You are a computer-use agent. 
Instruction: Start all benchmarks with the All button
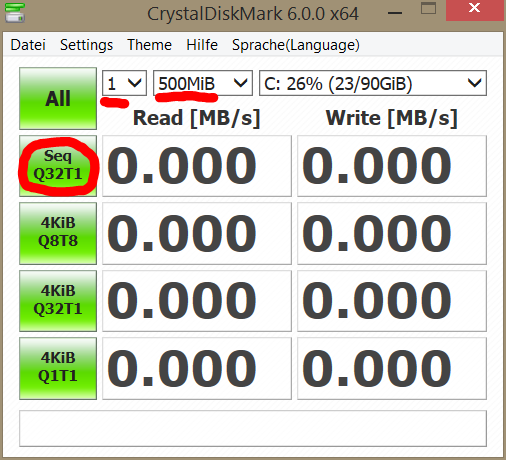(58, 99)
